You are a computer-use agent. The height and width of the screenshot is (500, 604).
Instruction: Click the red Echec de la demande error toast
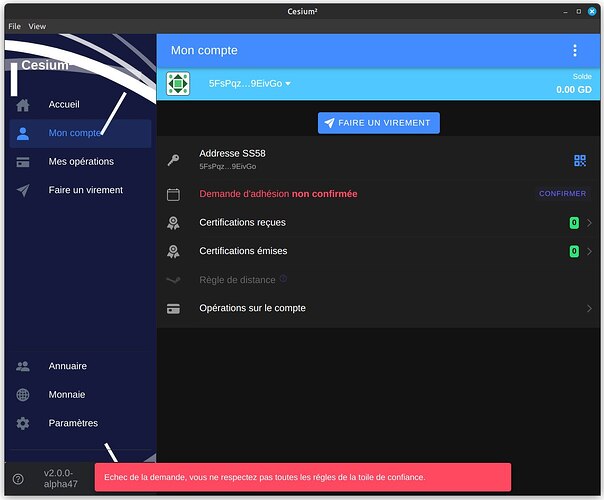[303, 477]
